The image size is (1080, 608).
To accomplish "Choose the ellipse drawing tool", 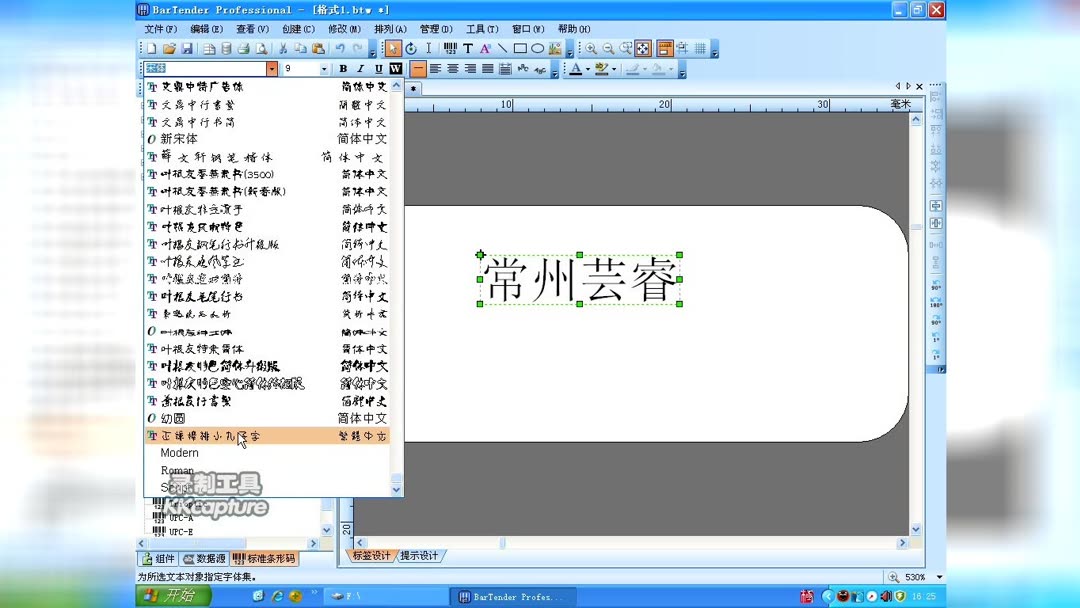I will [x=537, y=48].
